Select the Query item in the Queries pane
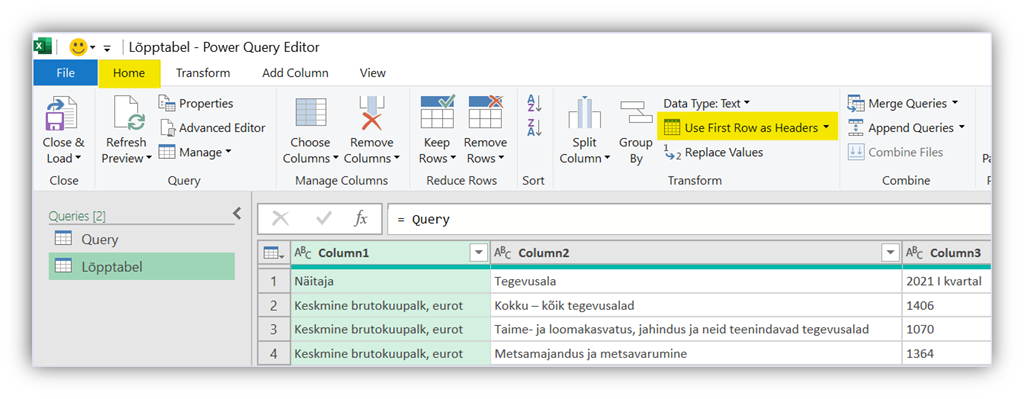The image size is (1024, 399). point(142,239)
